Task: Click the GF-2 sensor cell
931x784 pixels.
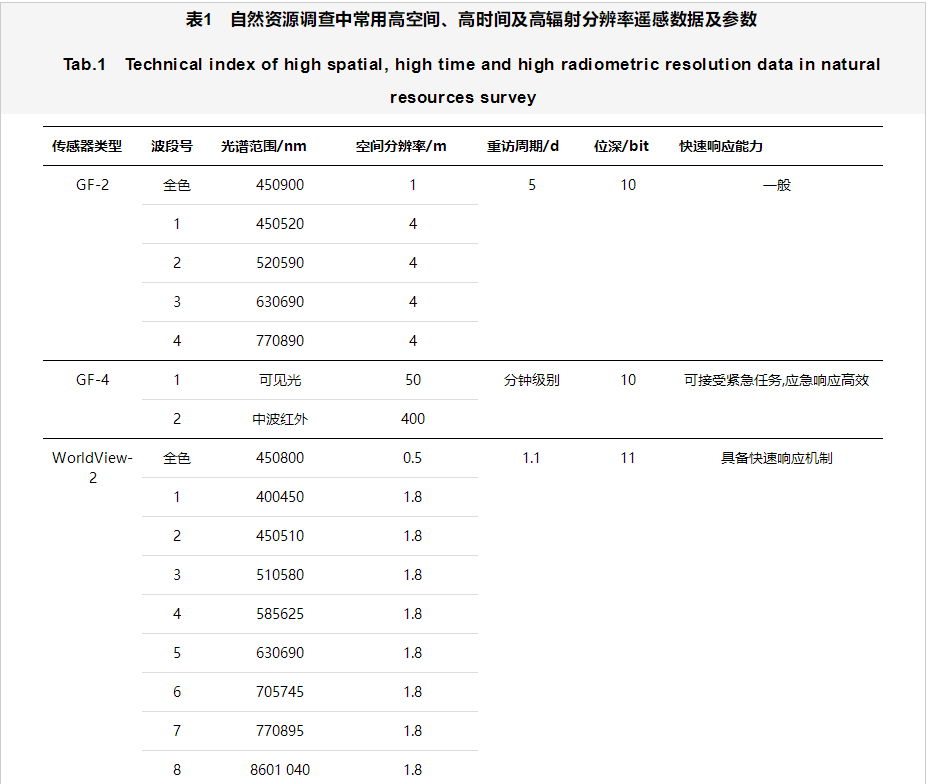Action: click(93, 185)
